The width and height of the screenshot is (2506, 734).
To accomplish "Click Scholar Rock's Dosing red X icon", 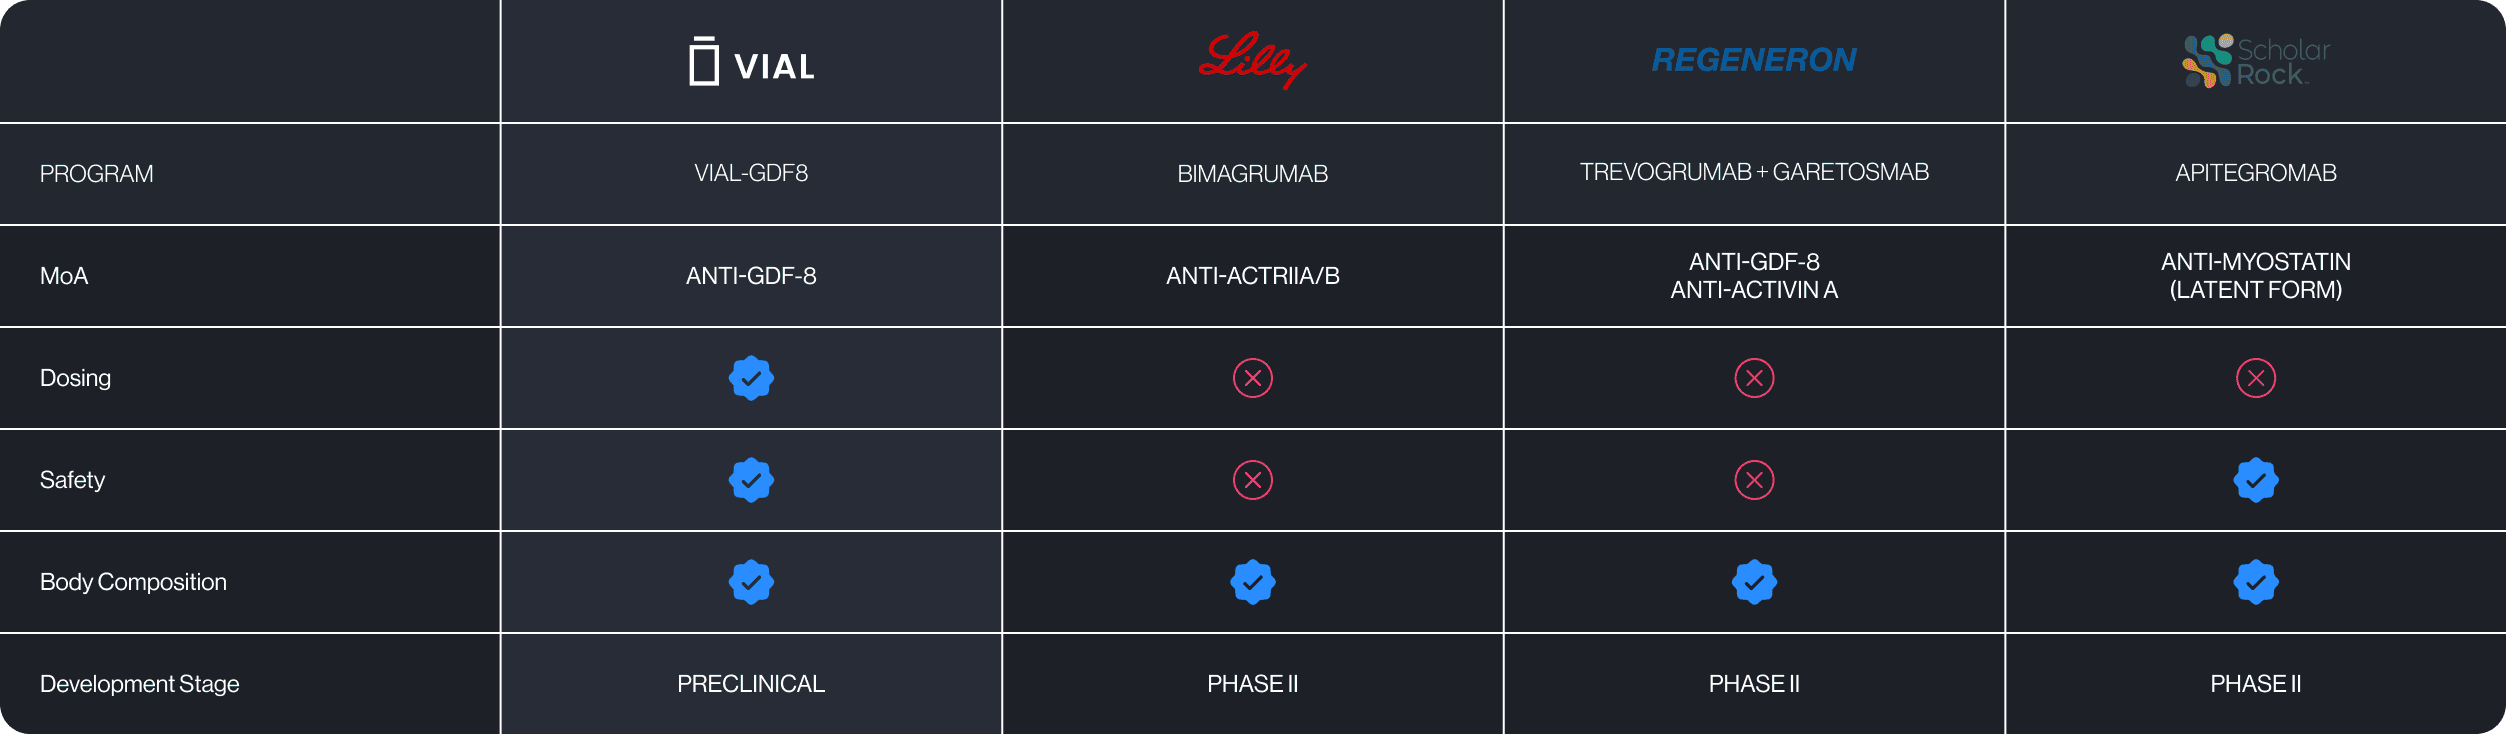I will pyautogui.click(x=2256, y=378).
